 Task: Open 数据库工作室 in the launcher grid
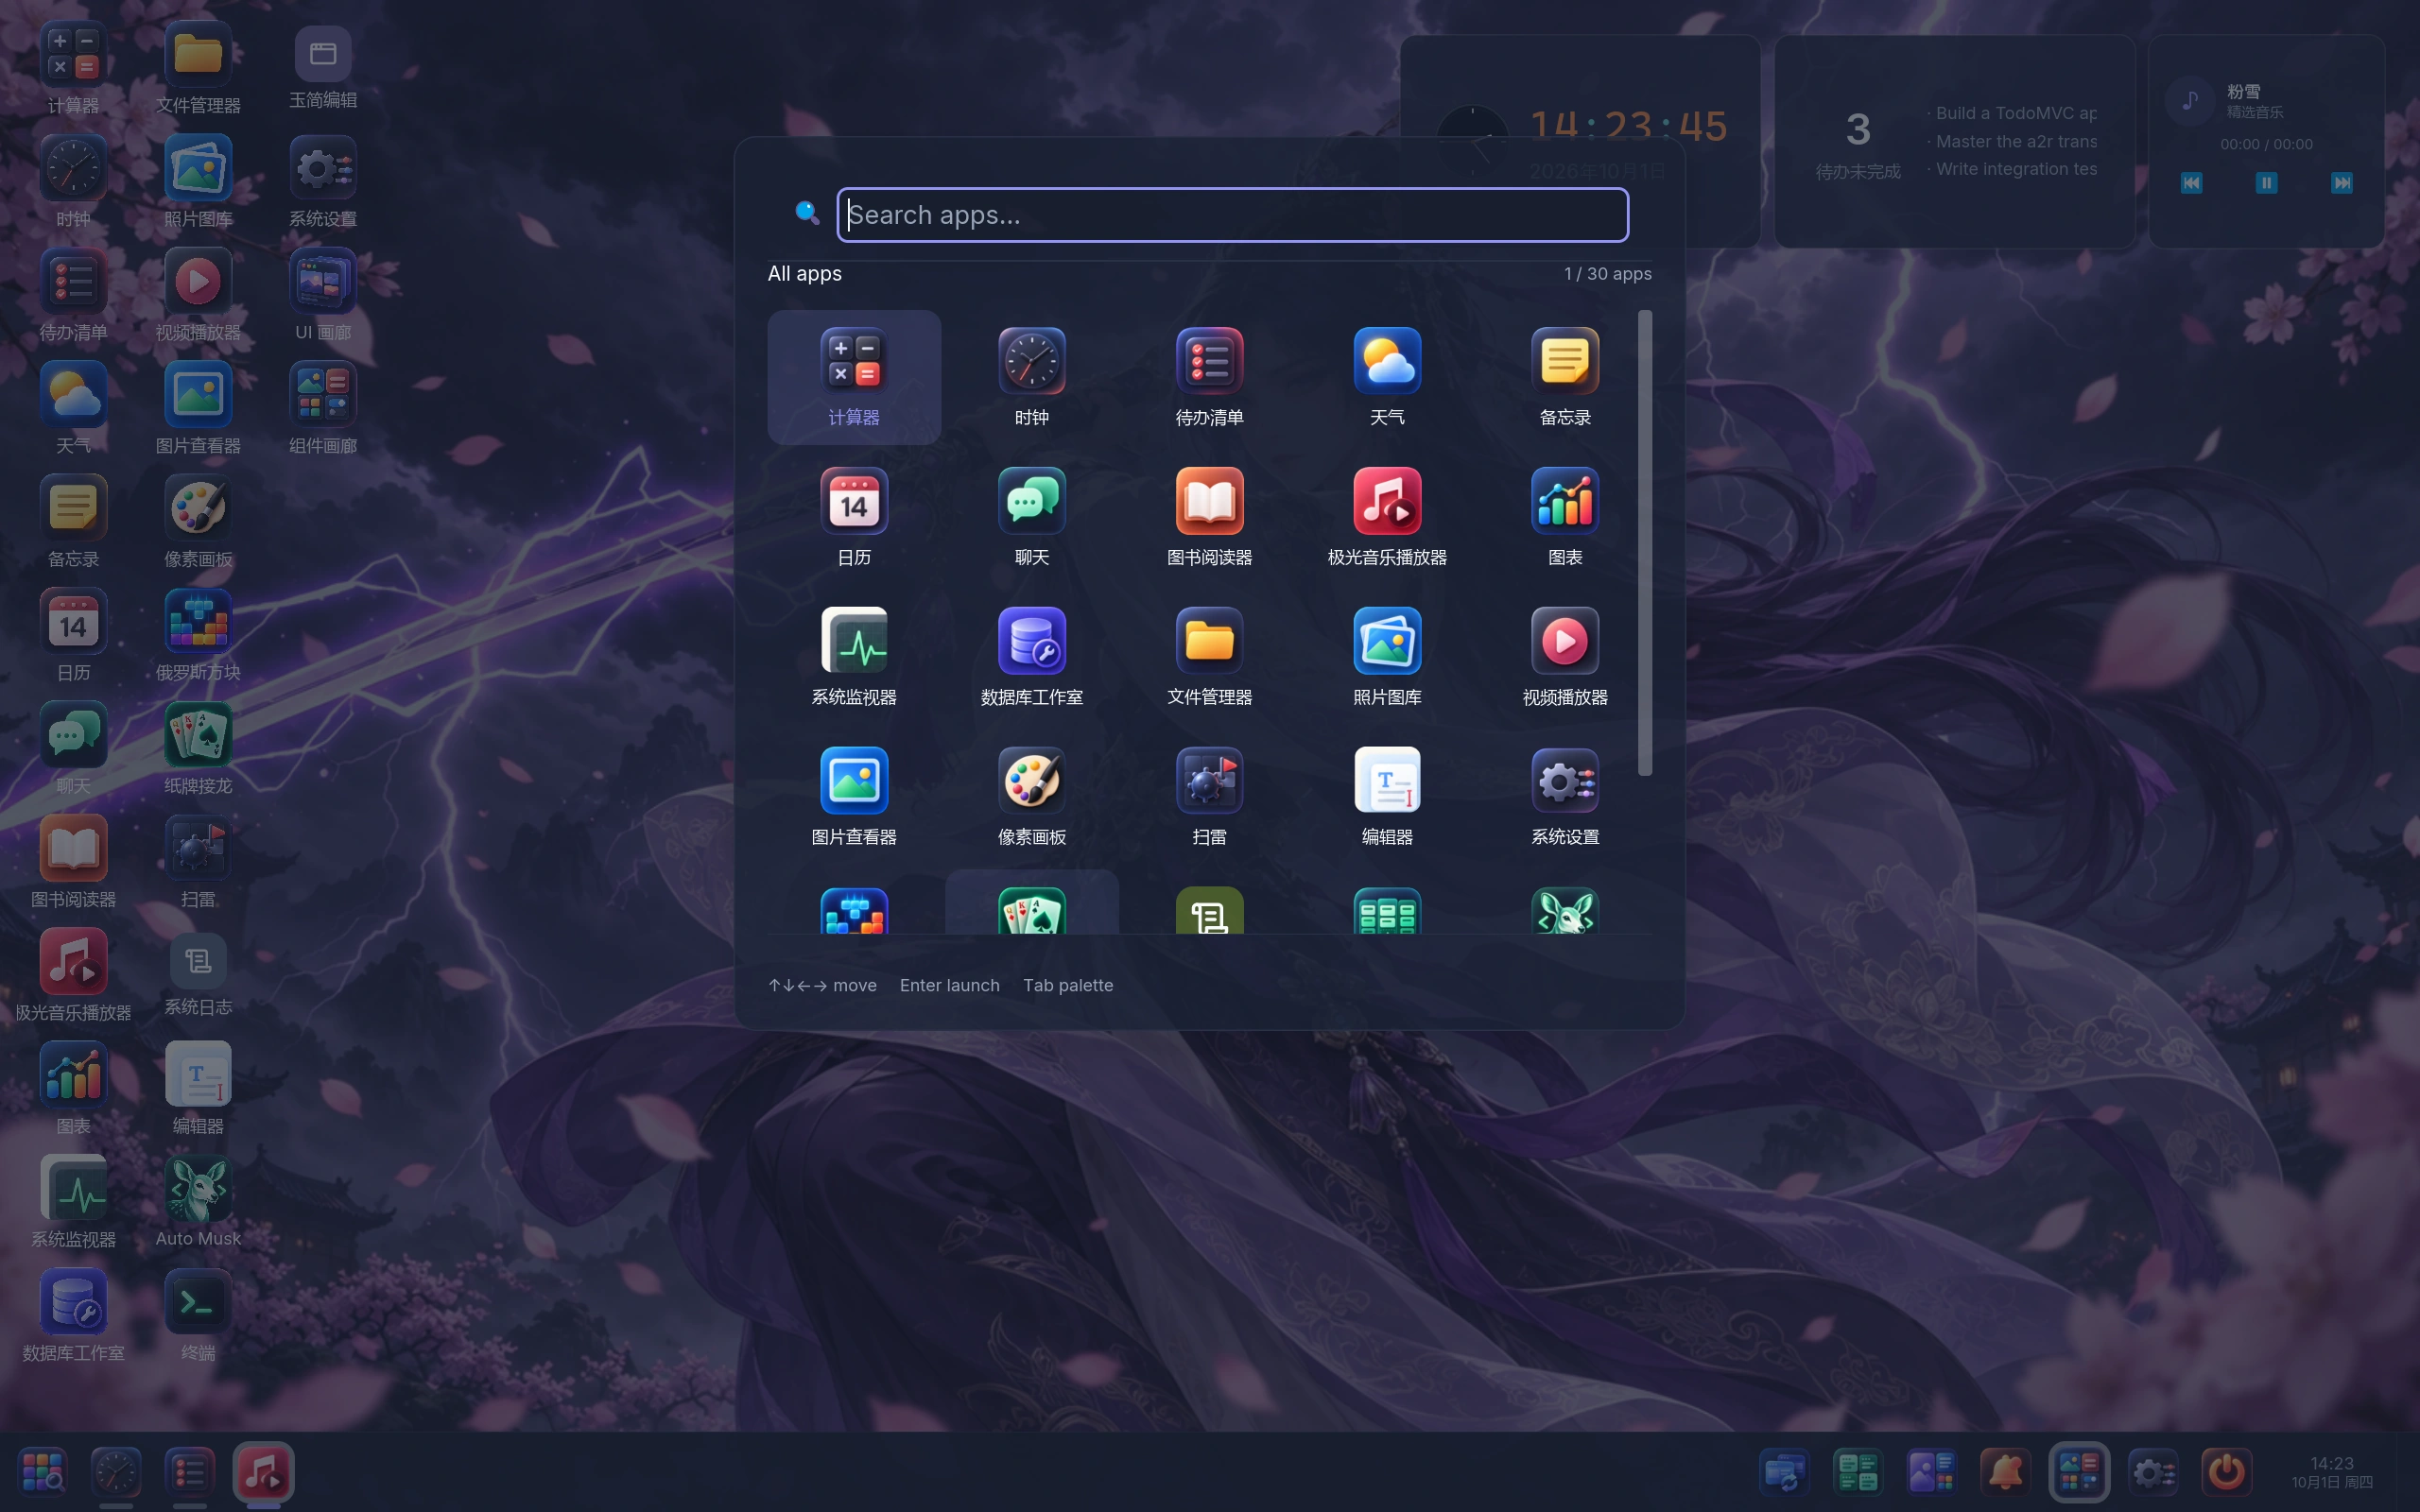point(1031,657)
